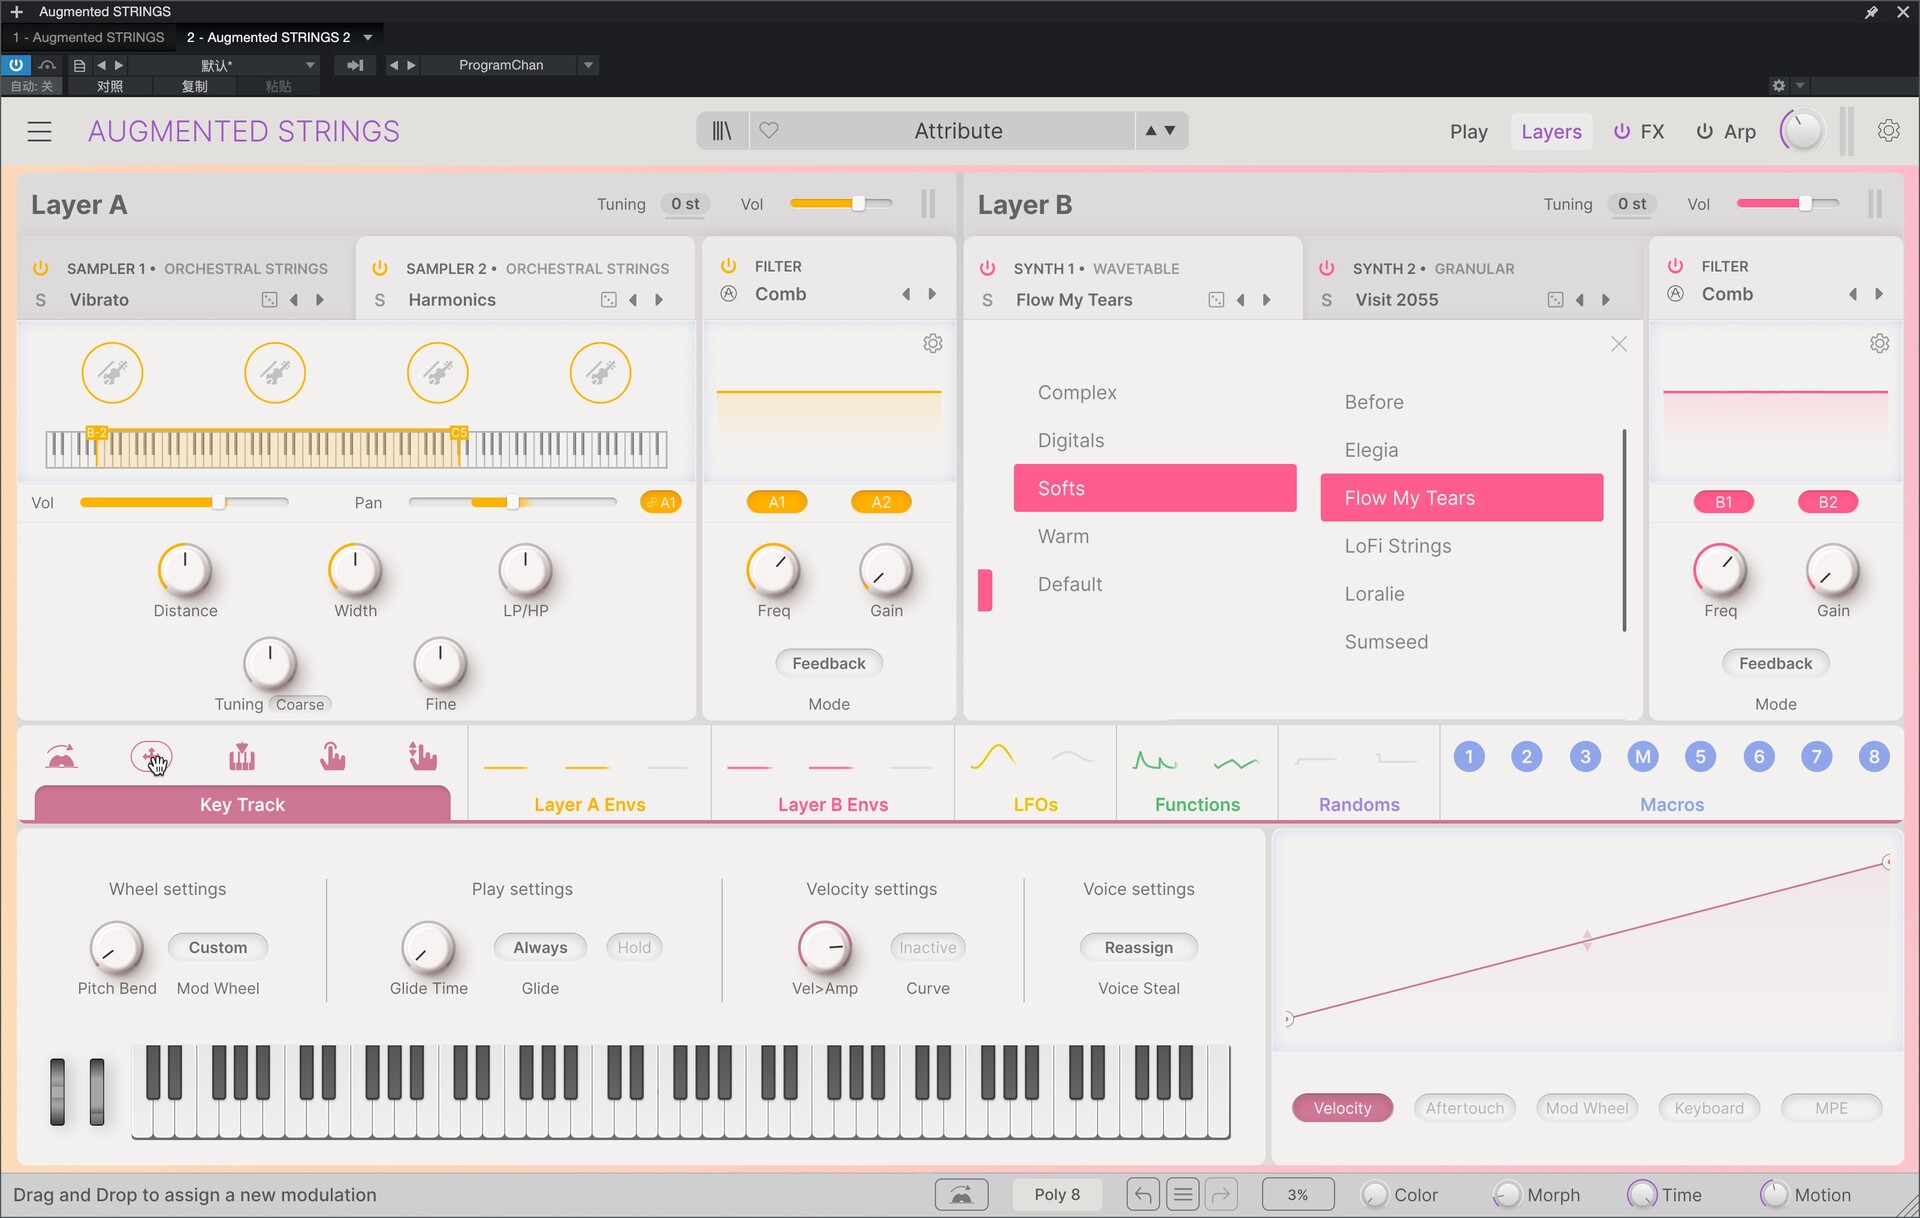The image size is (1920, 1218).
Task: Select macro number 5
Action: coord(1700,757)
